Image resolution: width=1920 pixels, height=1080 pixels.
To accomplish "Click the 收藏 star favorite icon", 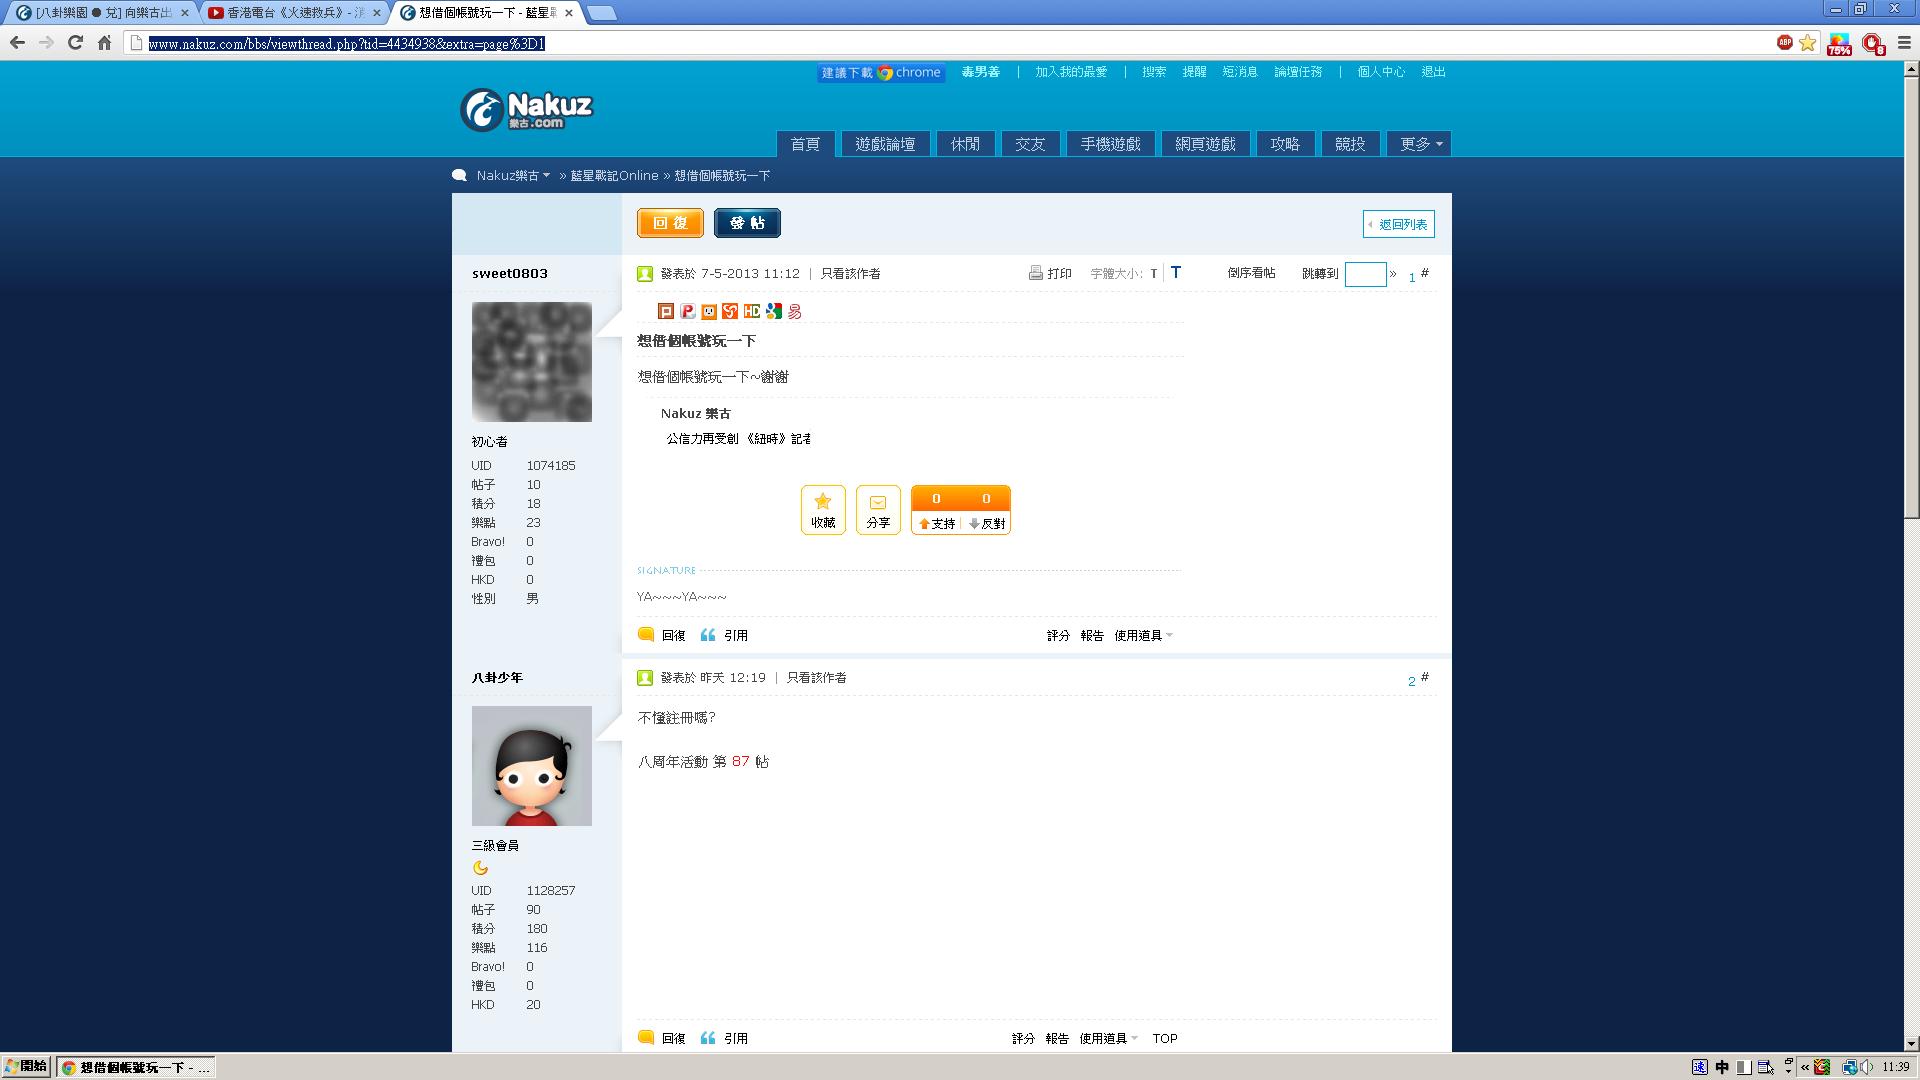I will pos(822,502).
